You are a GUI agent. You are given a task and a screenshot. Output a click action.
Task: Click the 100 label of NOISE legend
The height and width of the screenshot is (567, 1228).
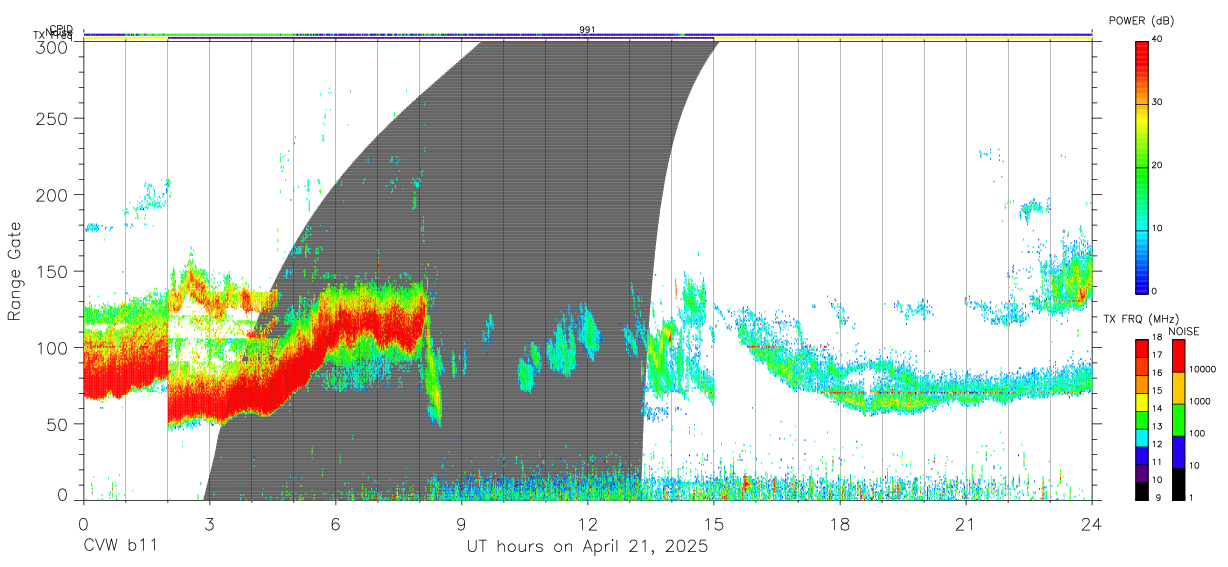pos(1196,433)
